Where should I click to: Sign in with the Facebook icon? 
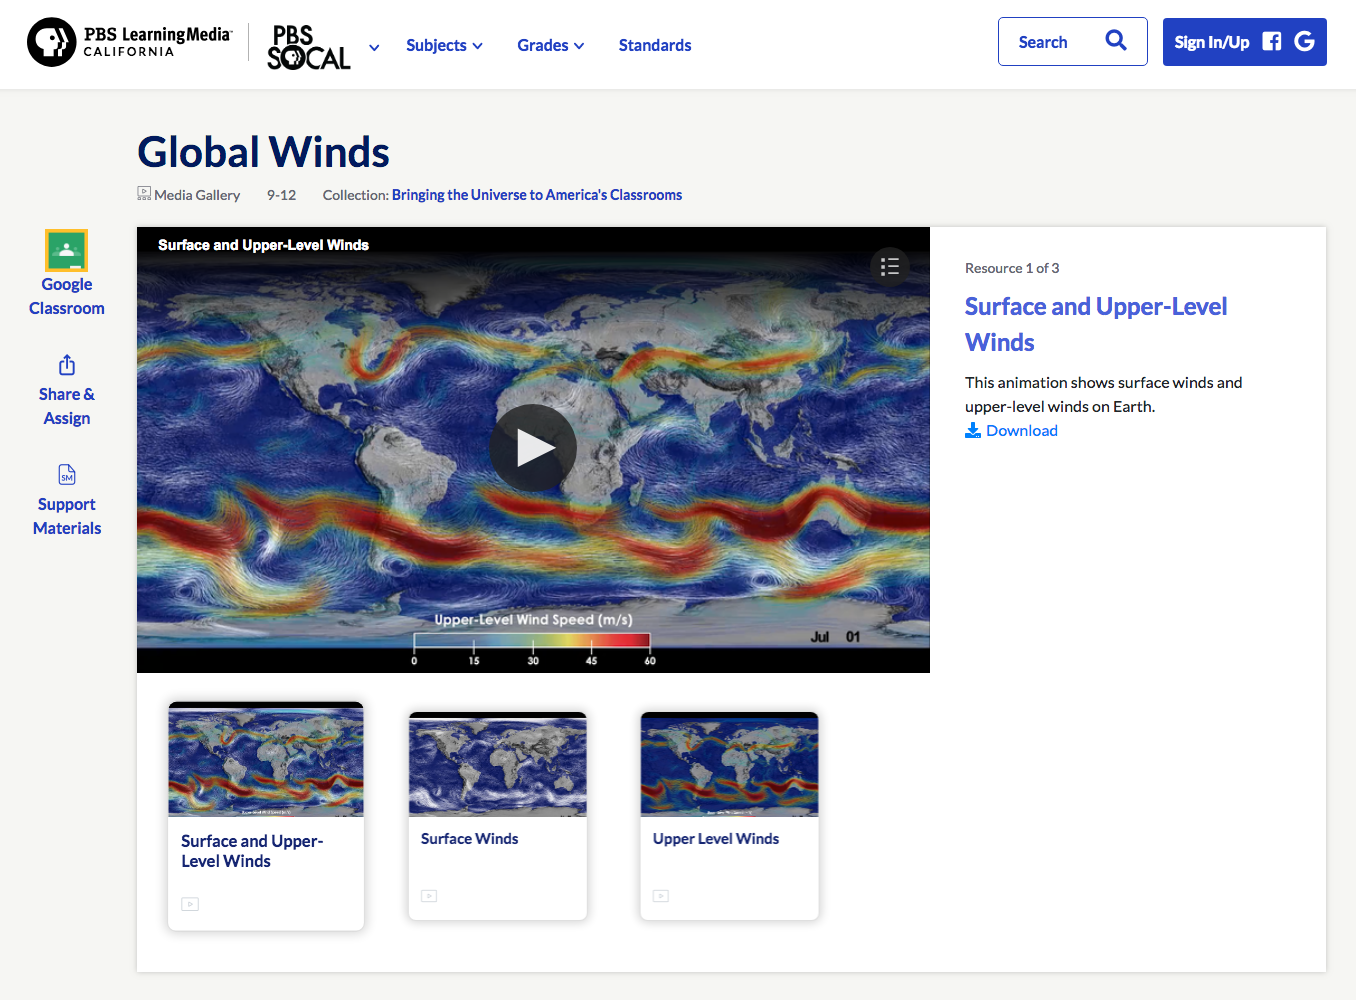click(x=1271, y=41)
